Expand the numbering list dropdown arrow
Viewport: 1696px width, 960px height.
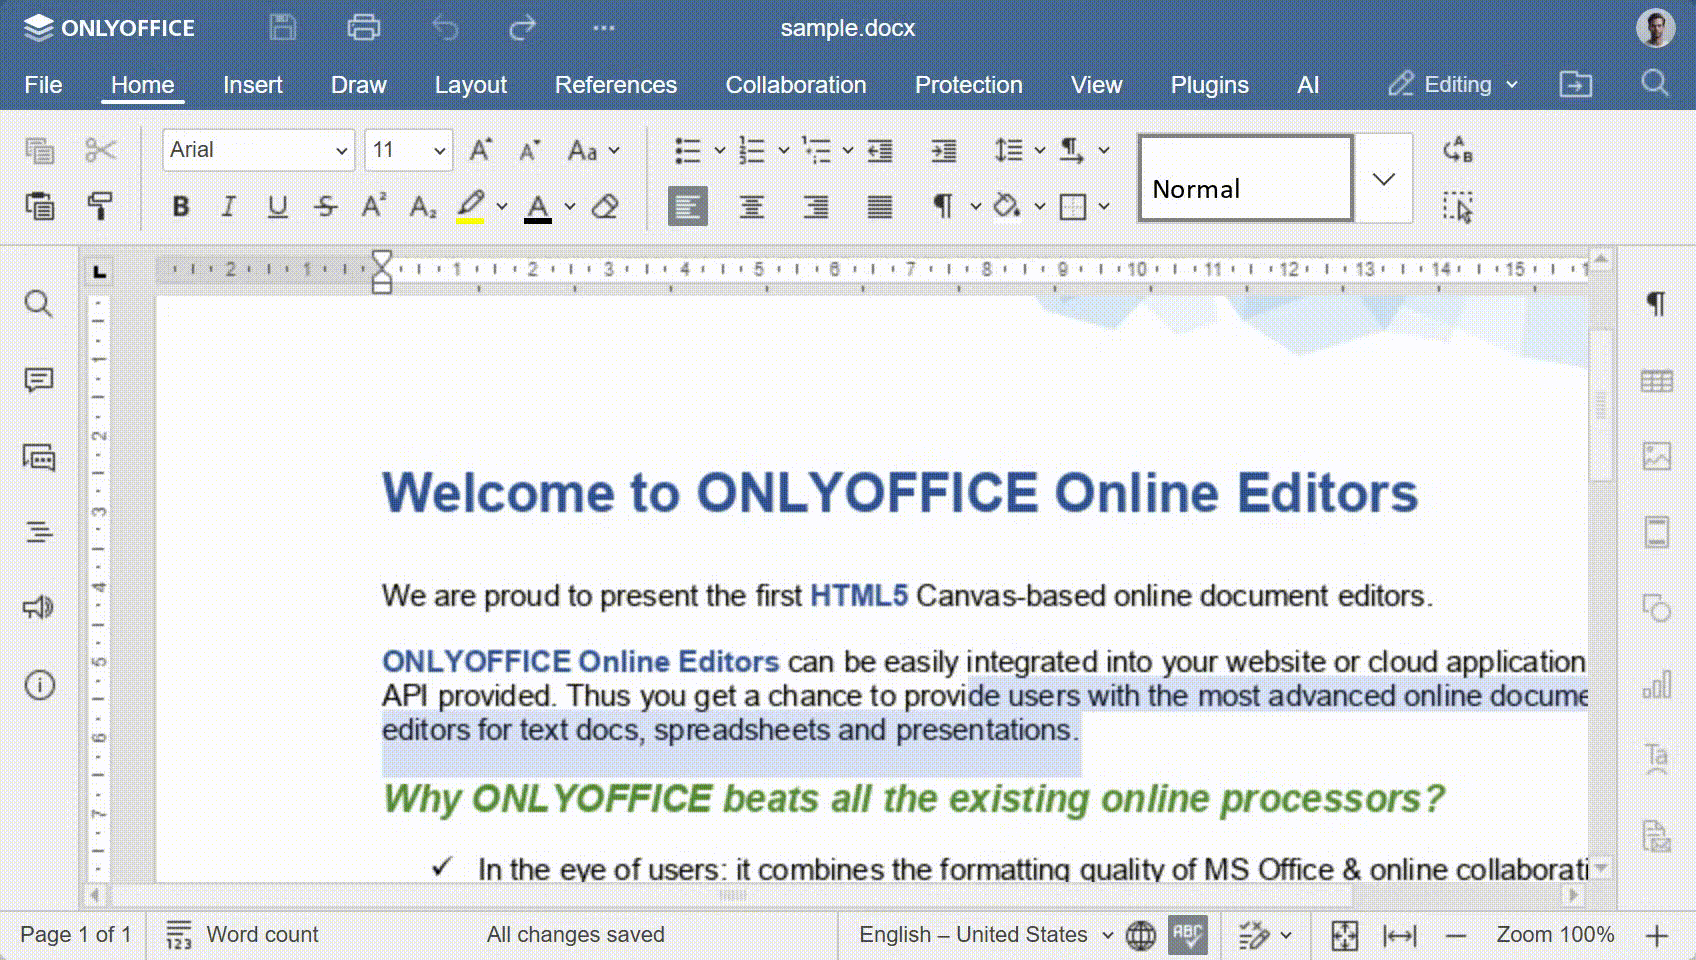click(x=784, y=151)
